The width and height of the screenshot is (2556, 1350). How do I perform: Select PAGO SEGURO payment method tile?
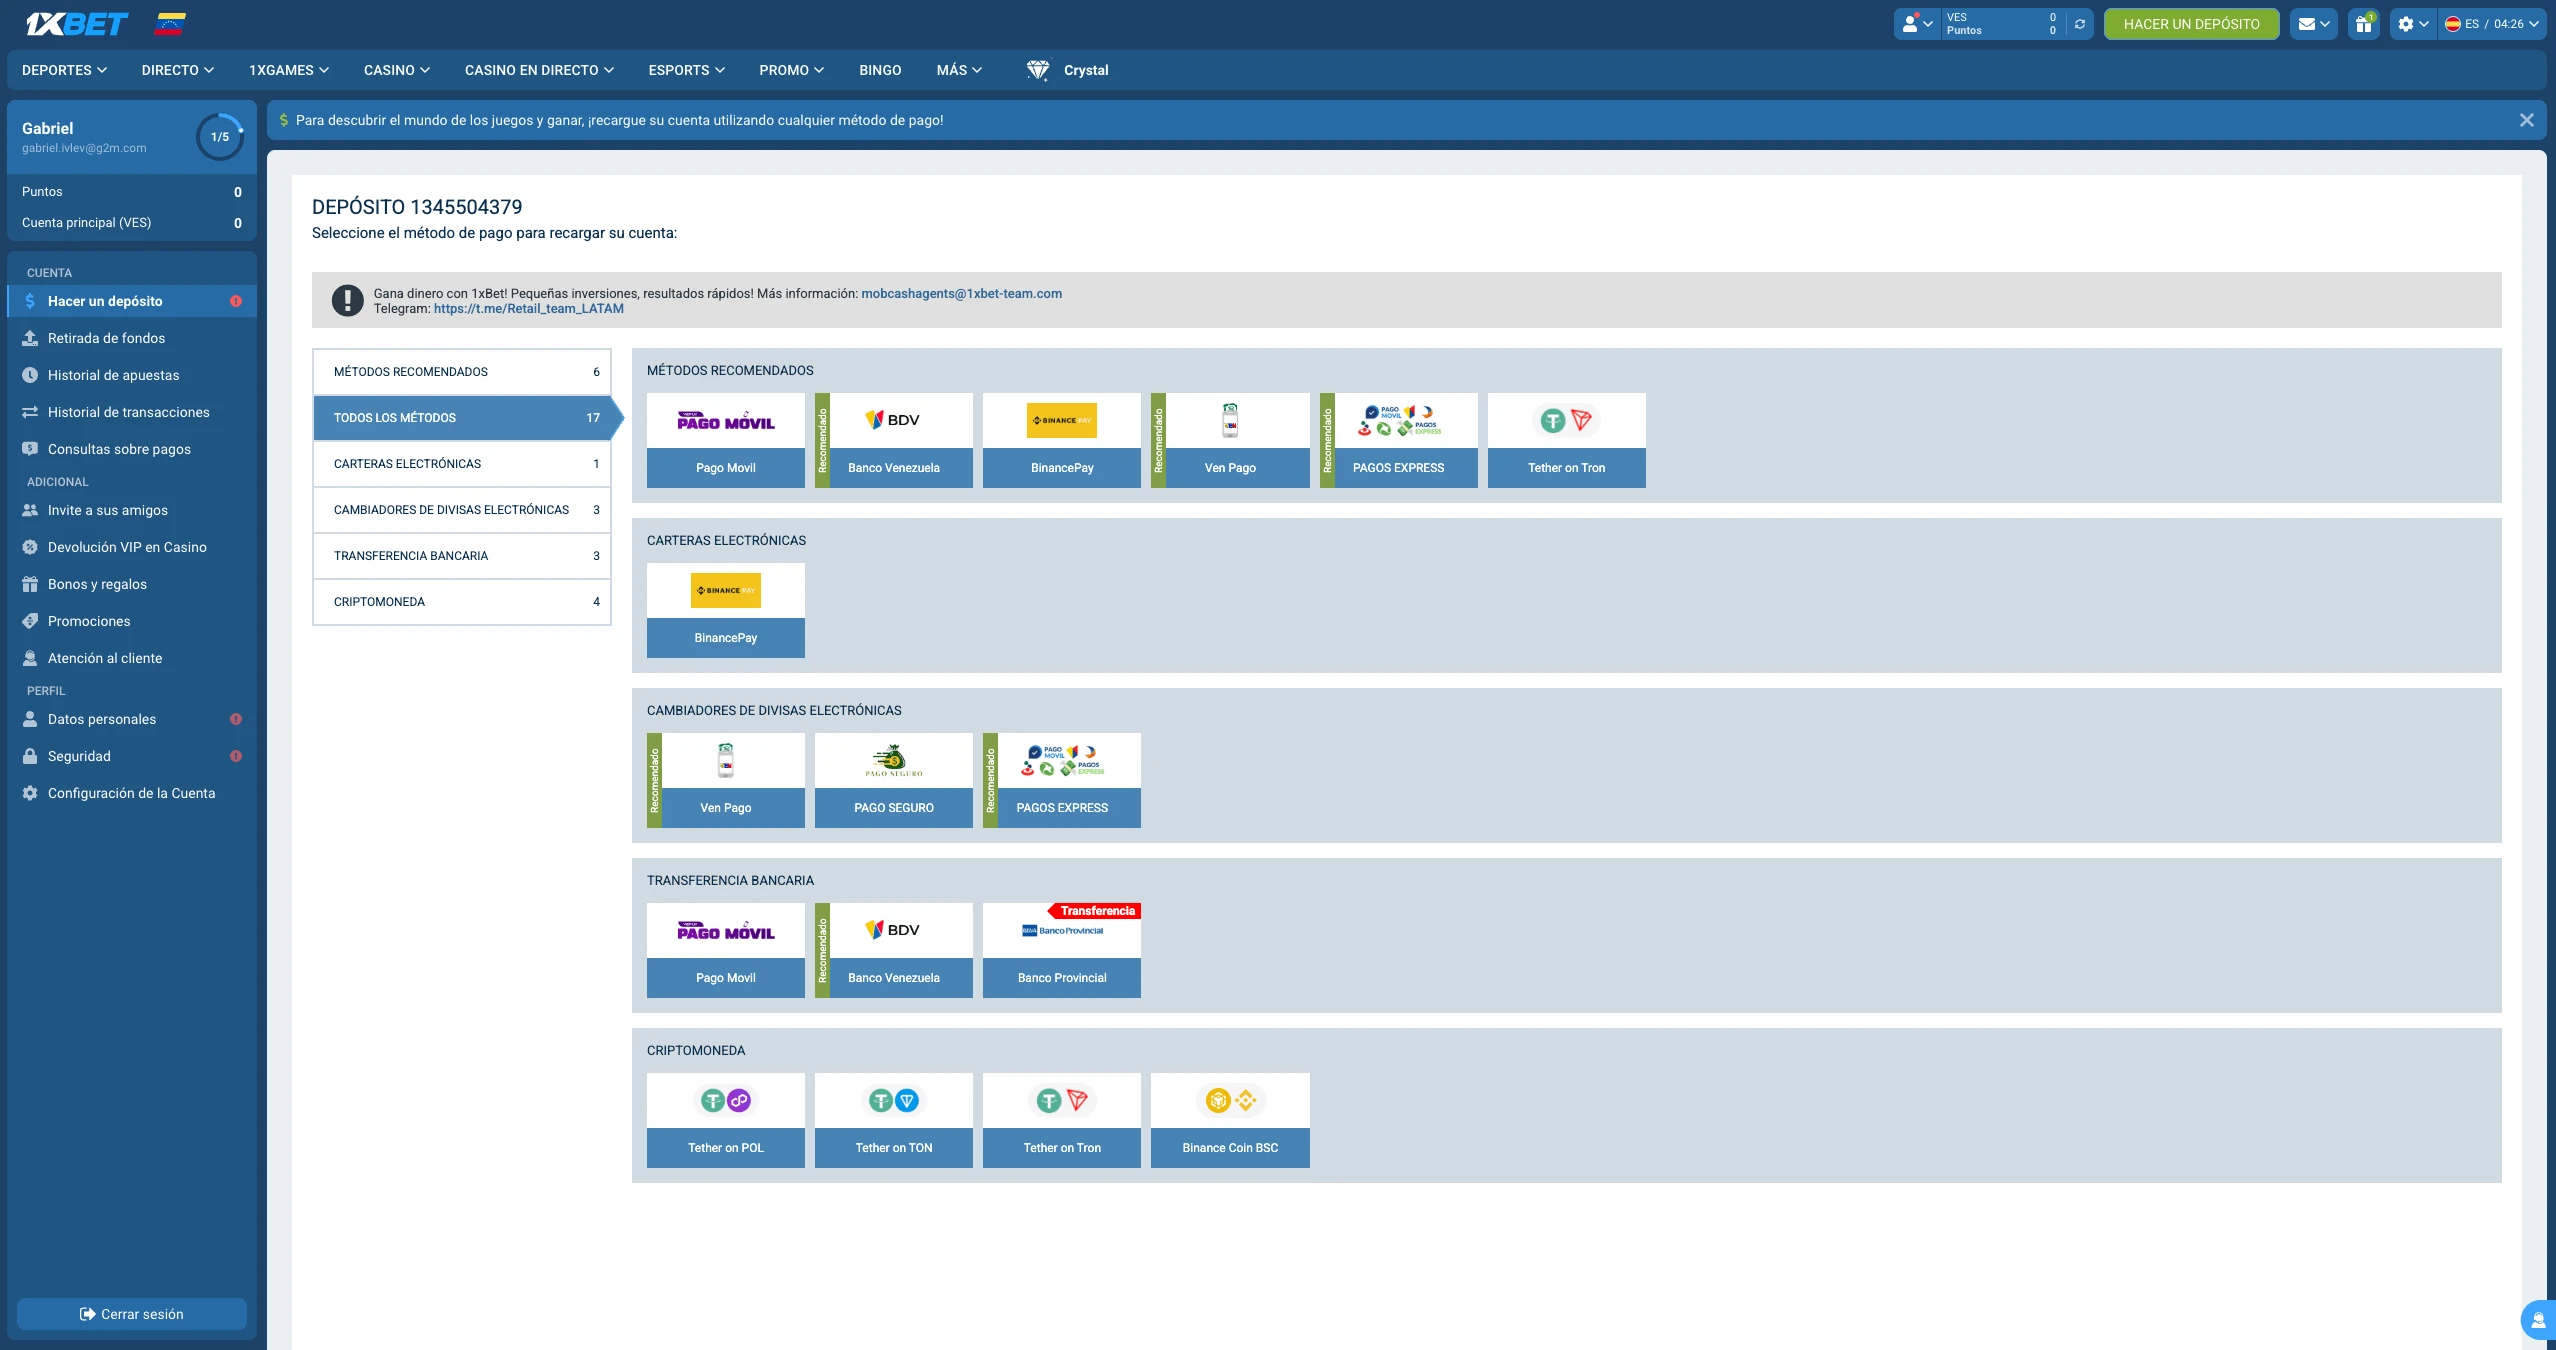893,780
